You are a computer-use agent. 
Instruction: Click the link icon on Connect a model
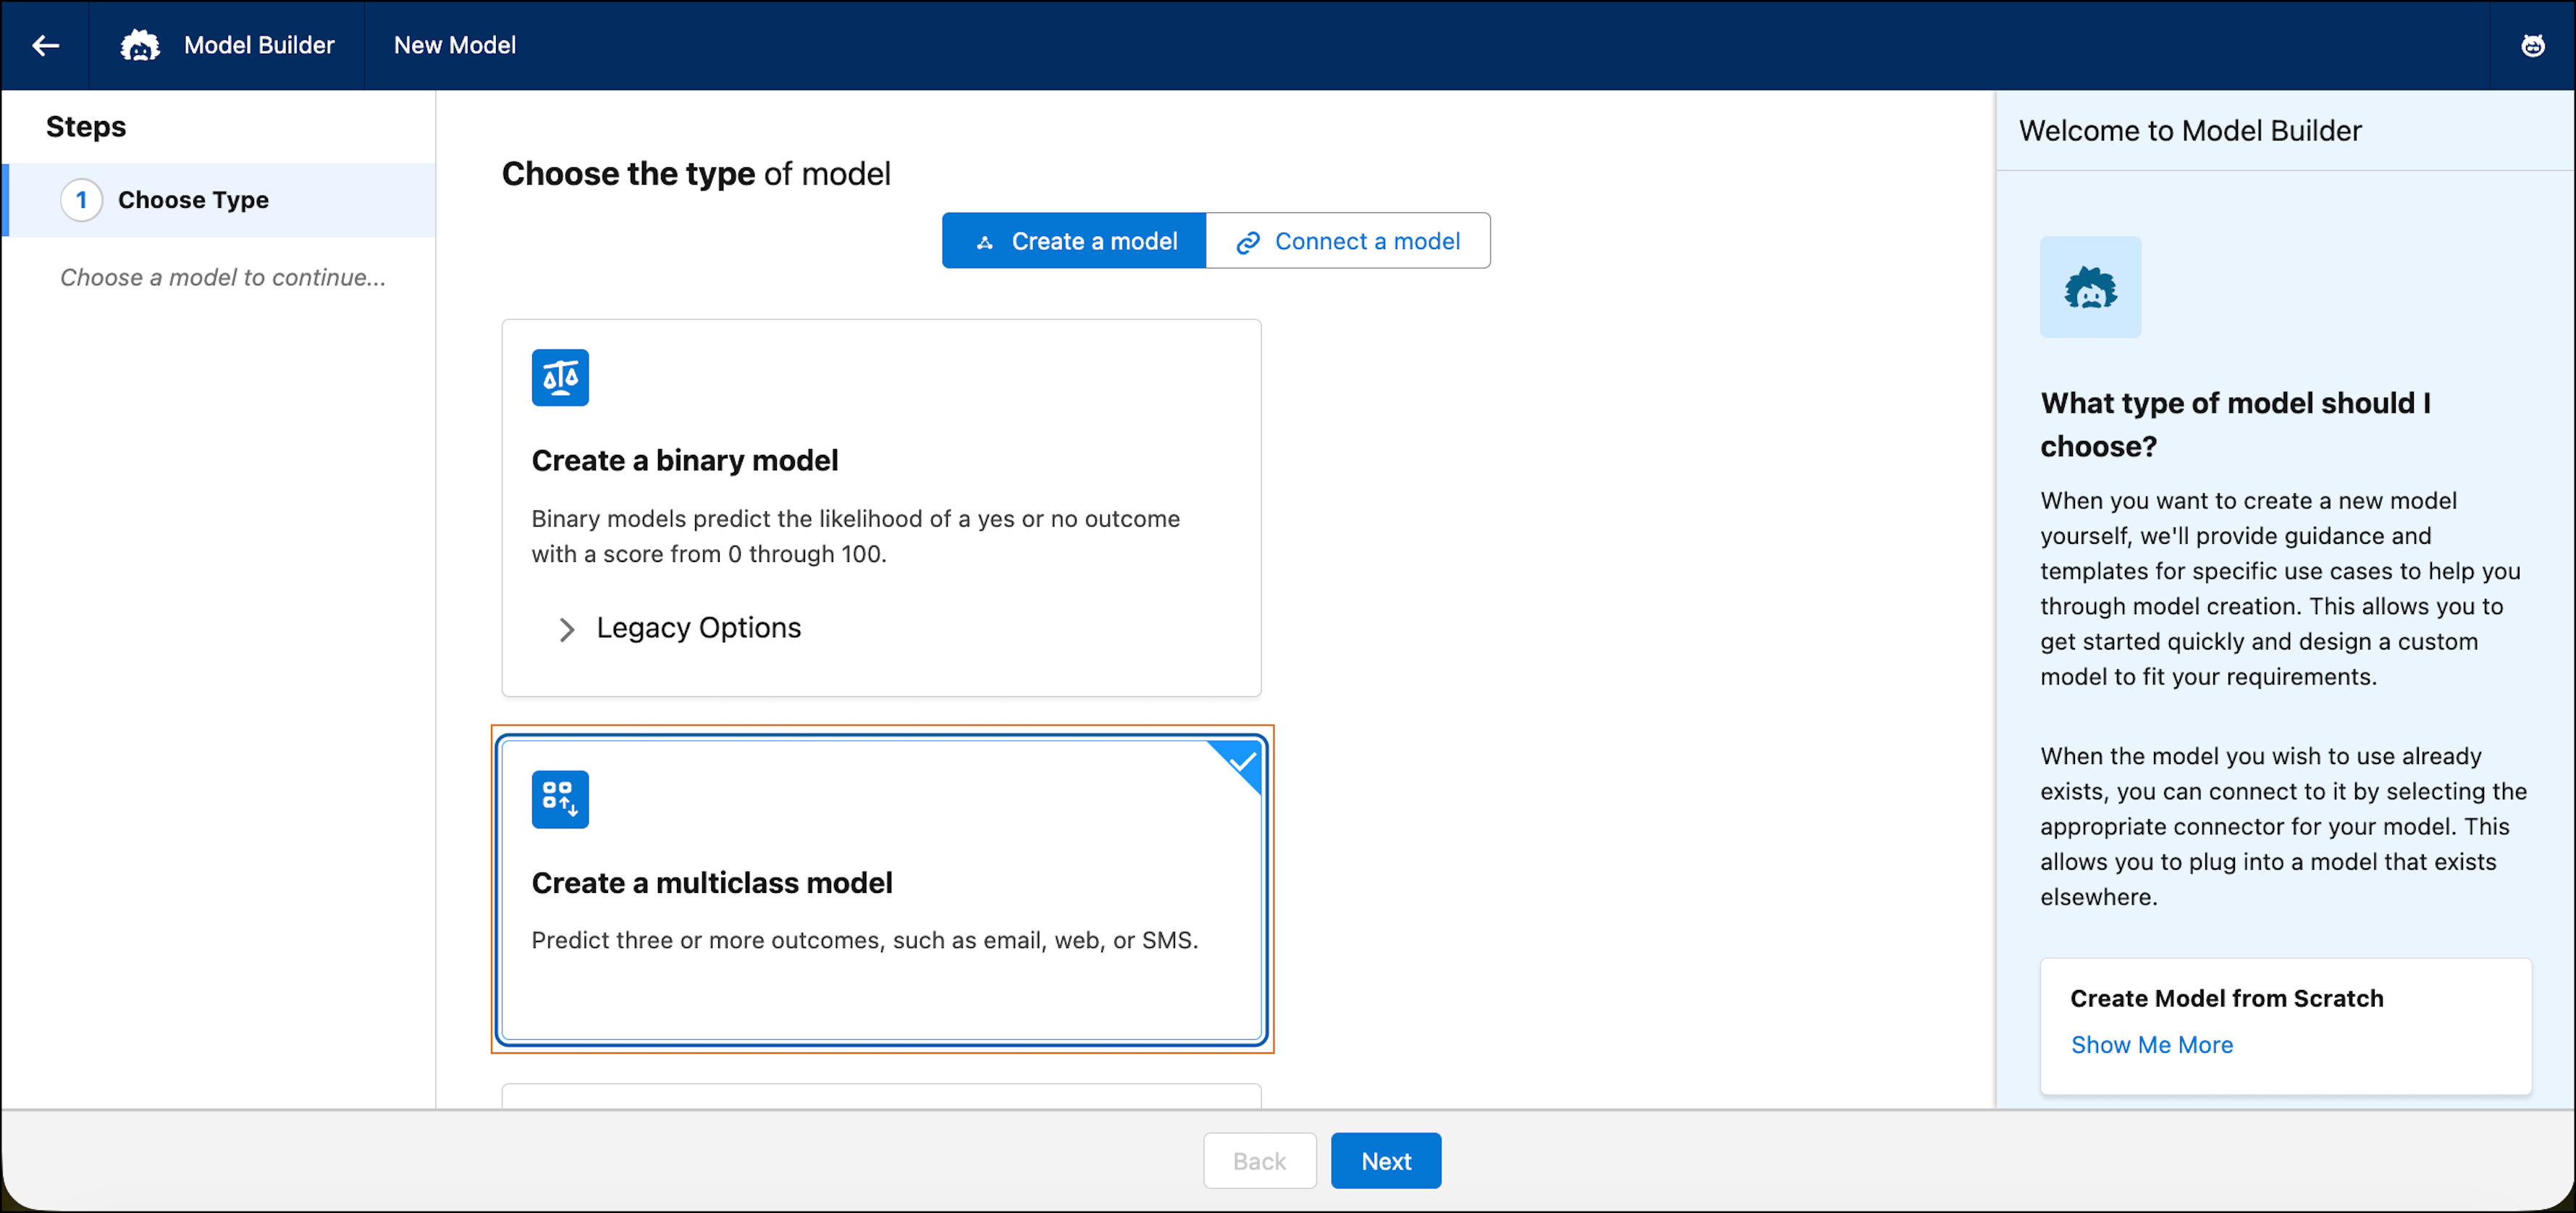(1247, 242)
